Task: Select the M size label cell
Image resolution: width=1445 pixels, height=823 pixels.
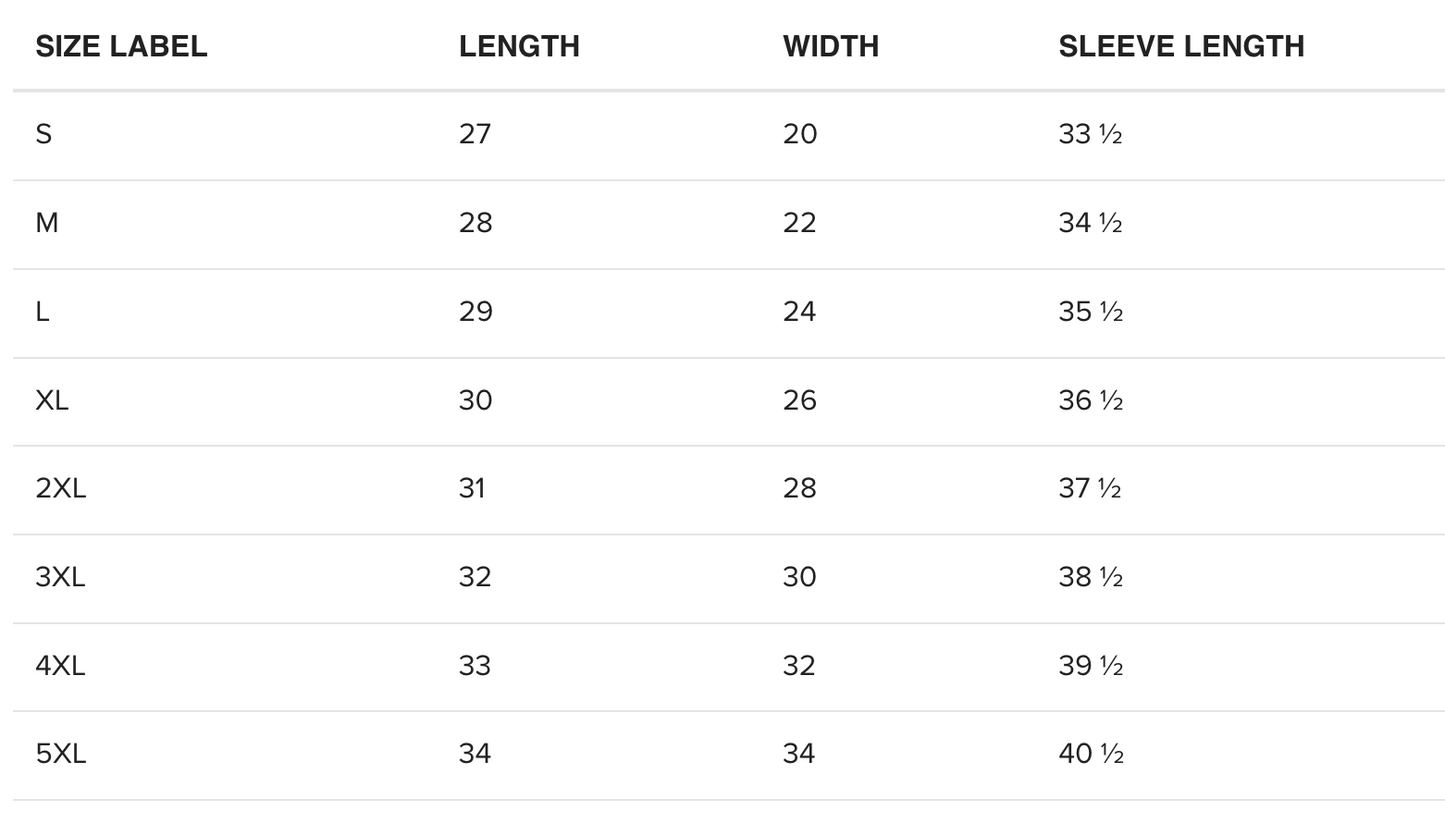Action: [x=47, y=223]
